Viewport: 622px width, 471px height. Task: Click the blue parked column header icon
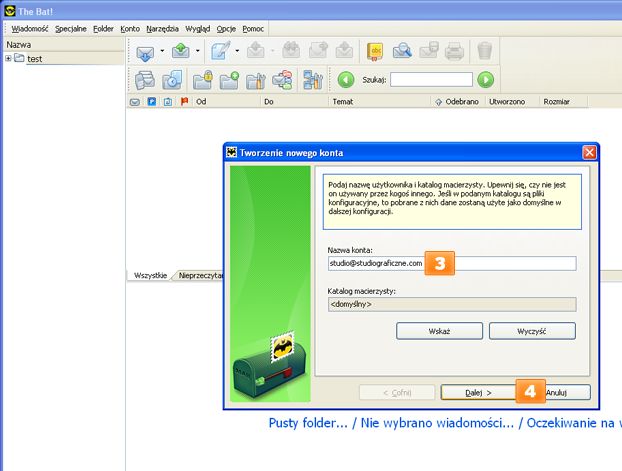coord(152,102)
